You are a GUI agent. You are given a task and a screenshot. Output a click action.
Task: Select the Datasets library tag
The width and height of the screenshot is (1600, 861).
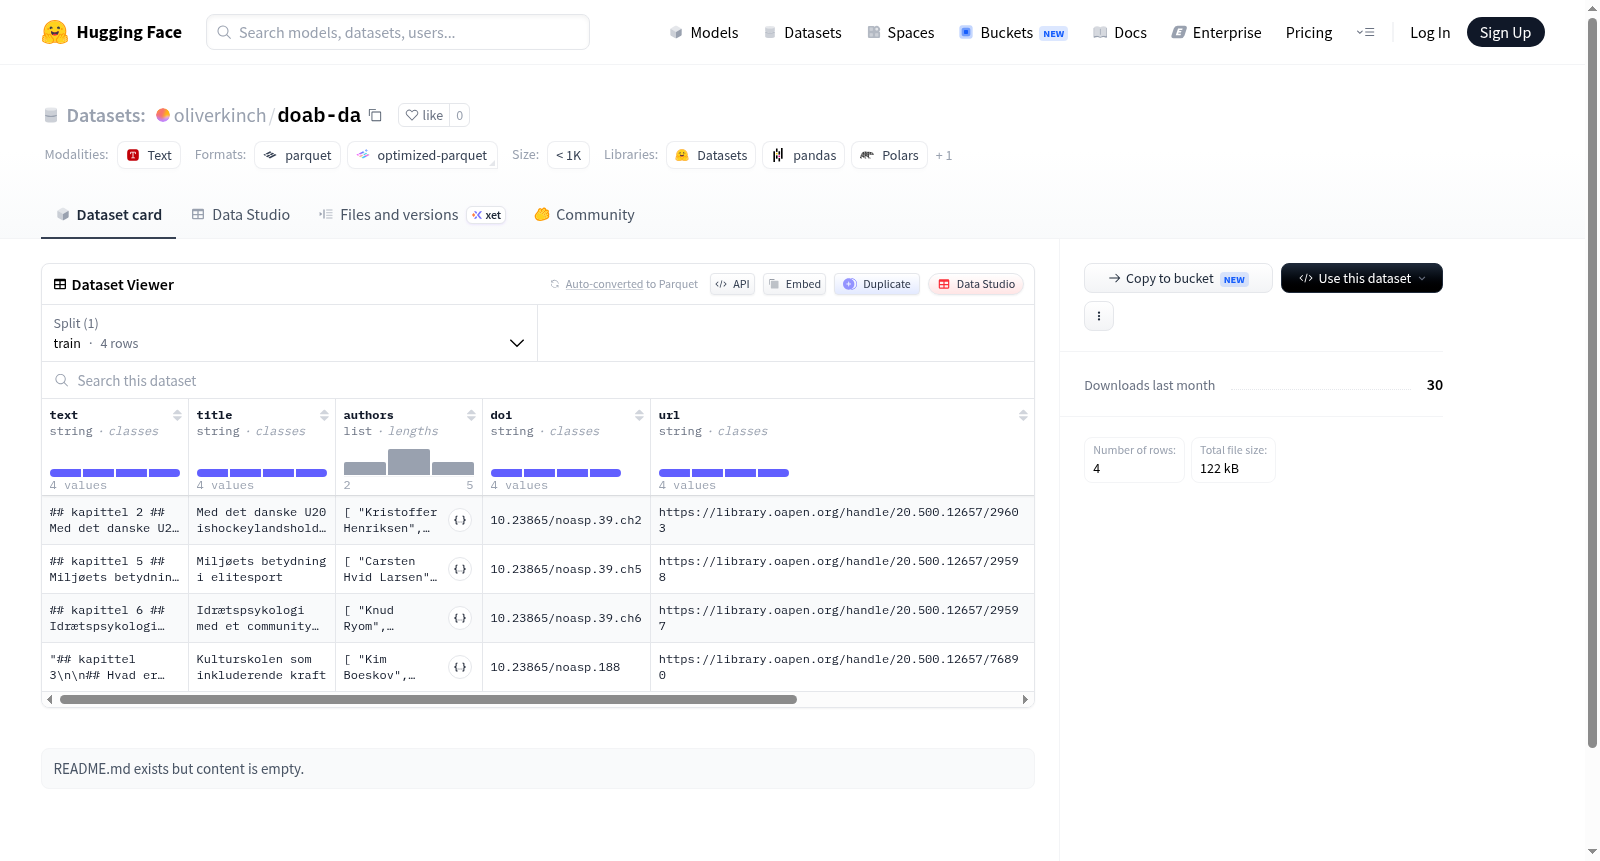(711, 155)
